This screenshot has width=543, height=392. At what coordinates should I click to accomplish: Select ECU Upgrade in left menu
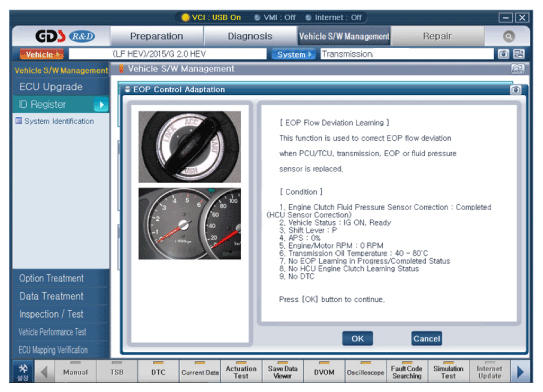[51, 87]
